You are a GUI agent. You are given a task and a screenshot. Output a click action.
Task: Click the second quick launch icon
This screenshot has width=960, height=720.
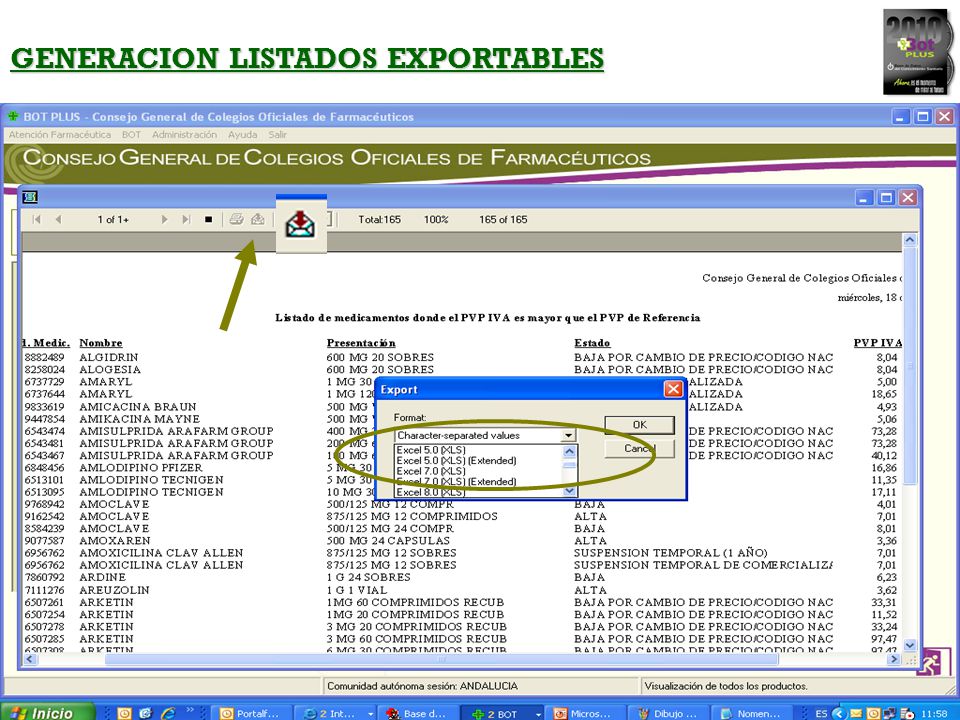click(x=146, y=713)
